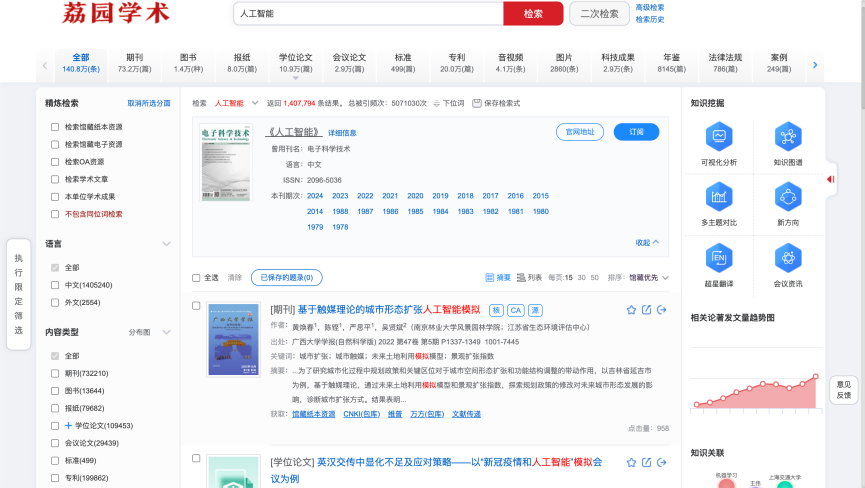Check 检索馆藏电子资源 checkbox
The image size is (865, 488).
[x=55, y=144]
